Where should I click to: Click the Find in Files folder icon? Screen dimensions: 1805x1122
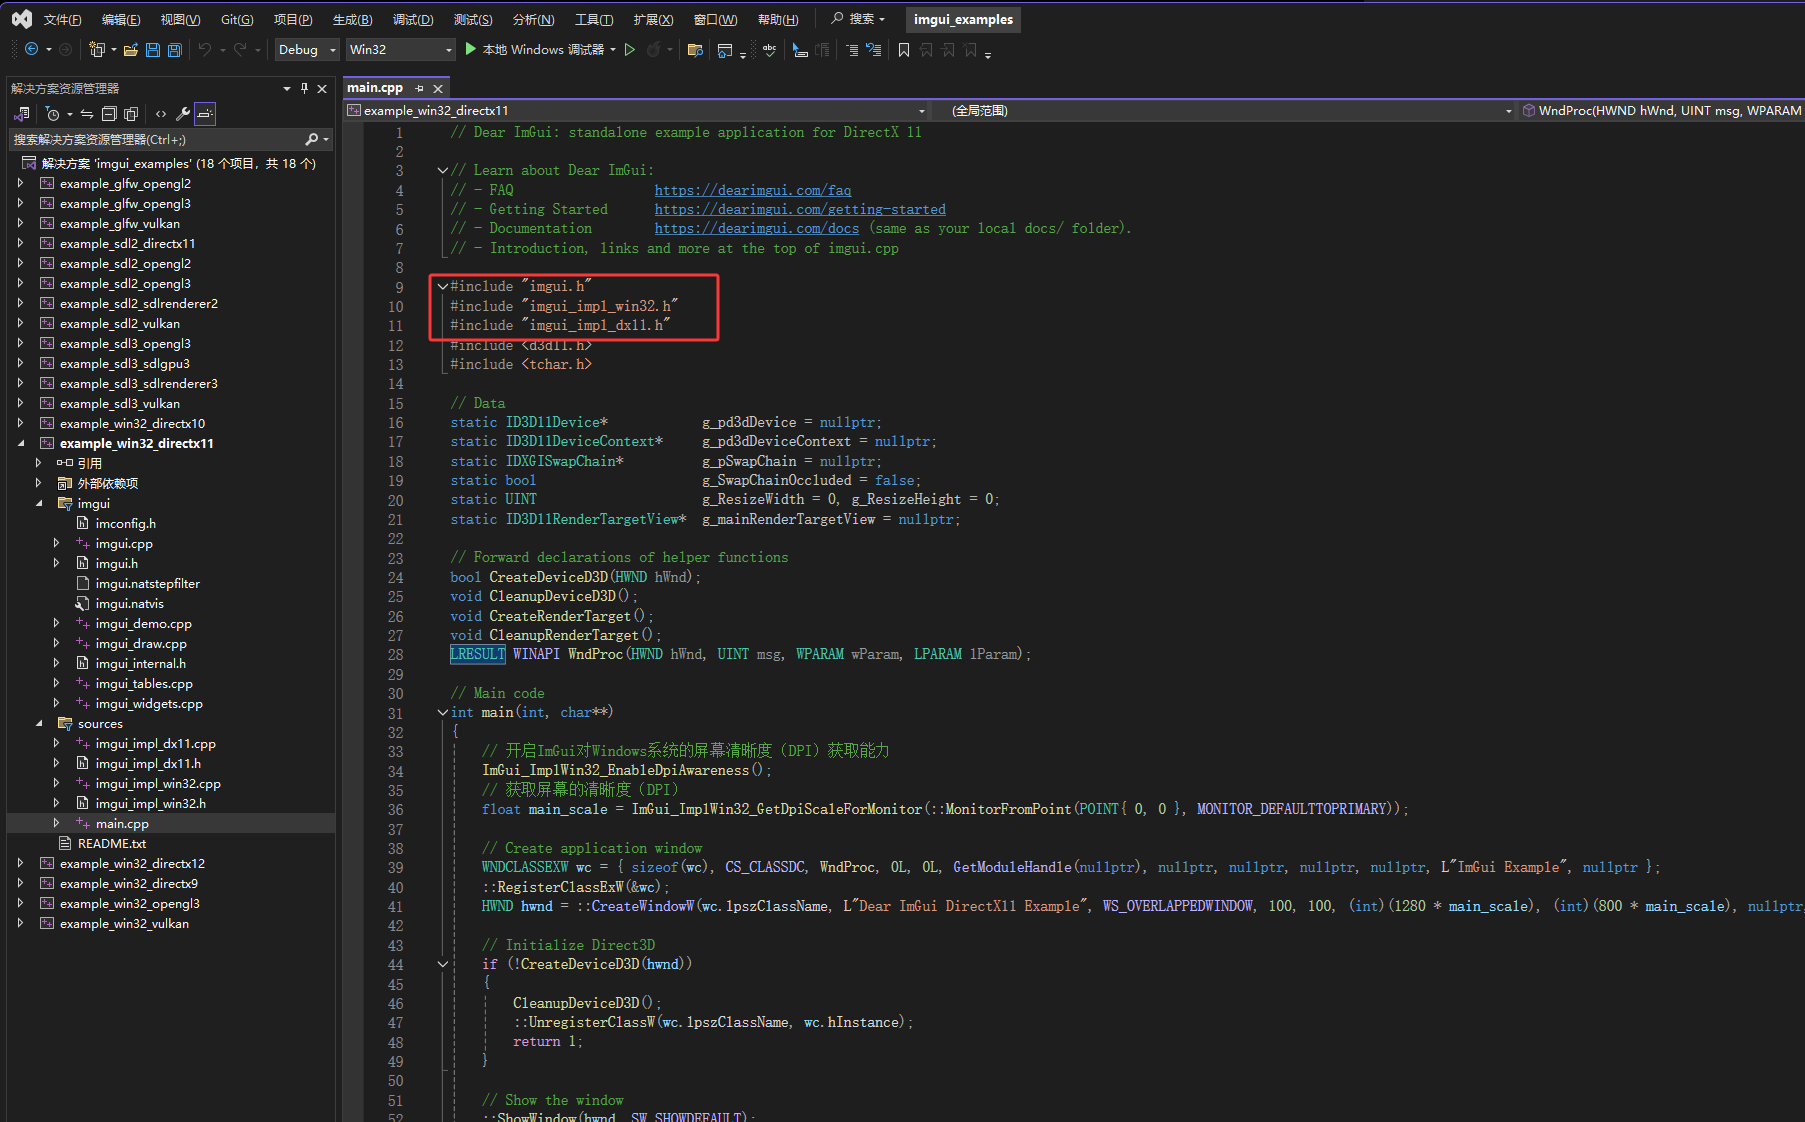pos(695,49)
